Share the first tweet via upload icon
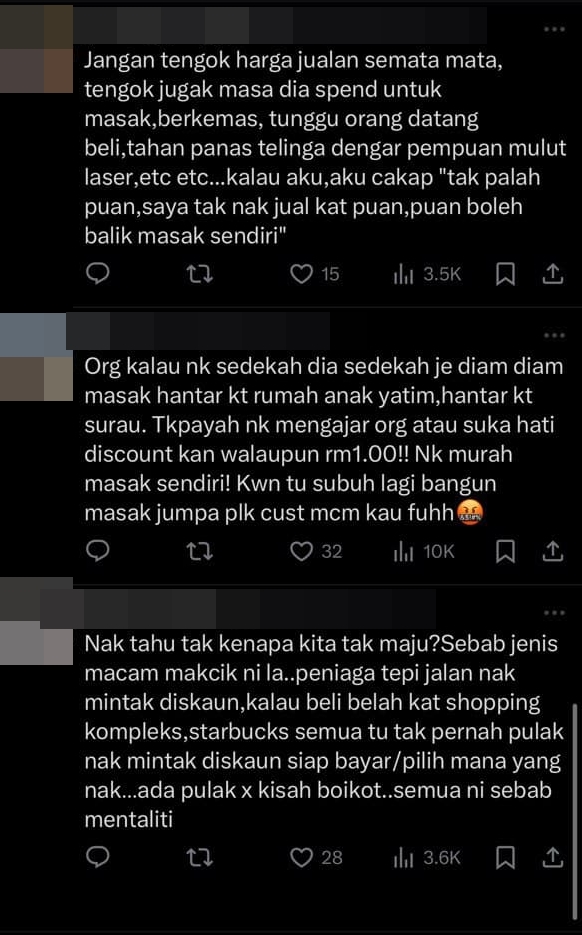 tap(553, 274)
